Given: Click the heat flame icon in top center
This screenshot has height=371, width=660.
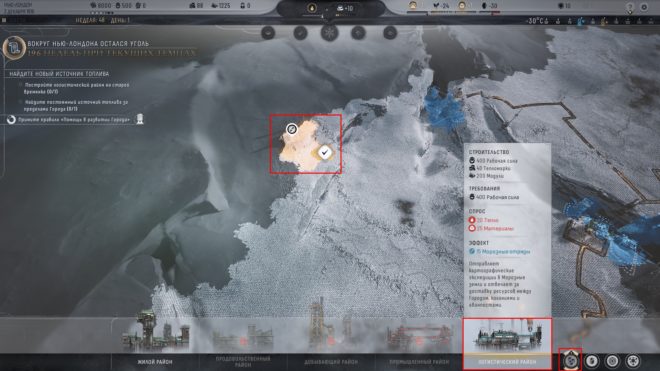Looking at the screenshot, I should pyautogui.click(x=312, y=8).
